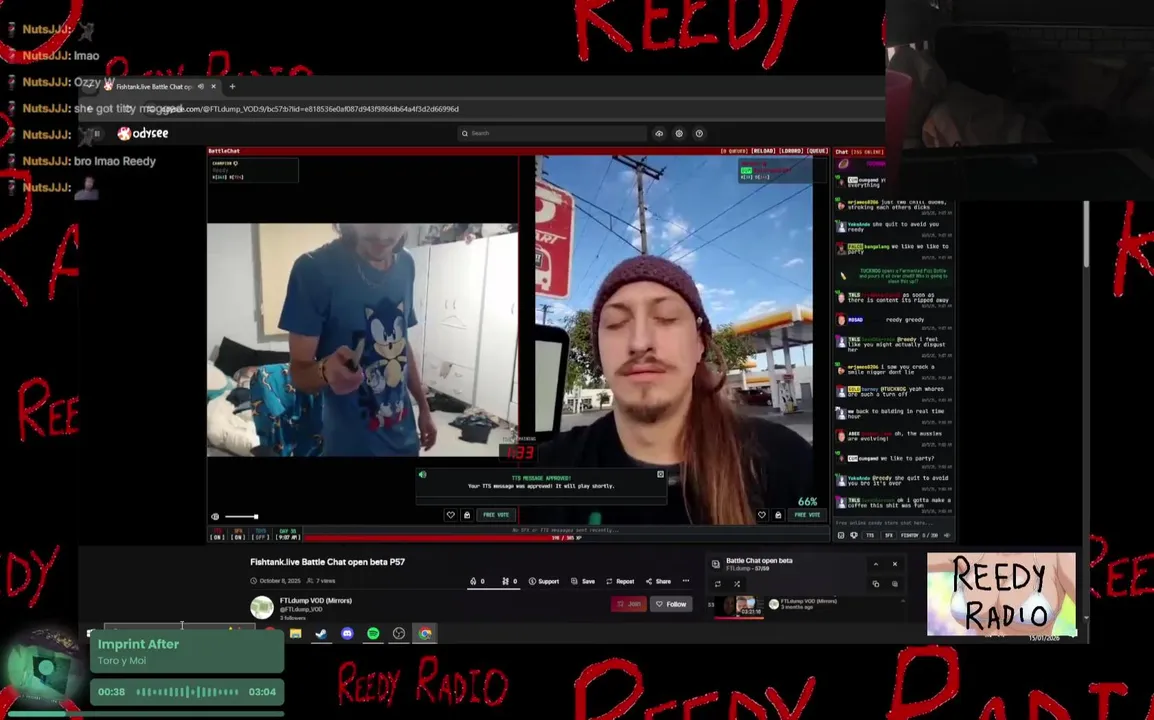Open FTLdump VOD (Mirrors) channel link

316,601
